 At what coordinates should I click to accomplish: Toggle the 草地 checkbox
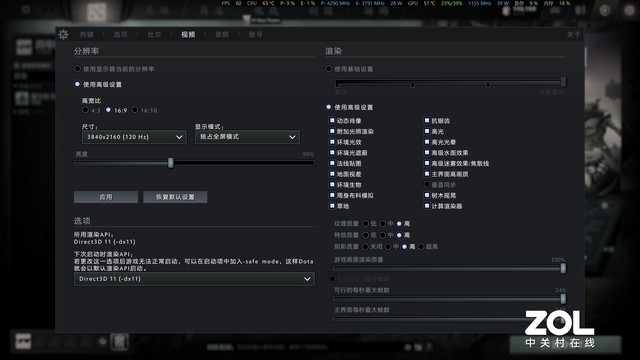click(332, 206)
